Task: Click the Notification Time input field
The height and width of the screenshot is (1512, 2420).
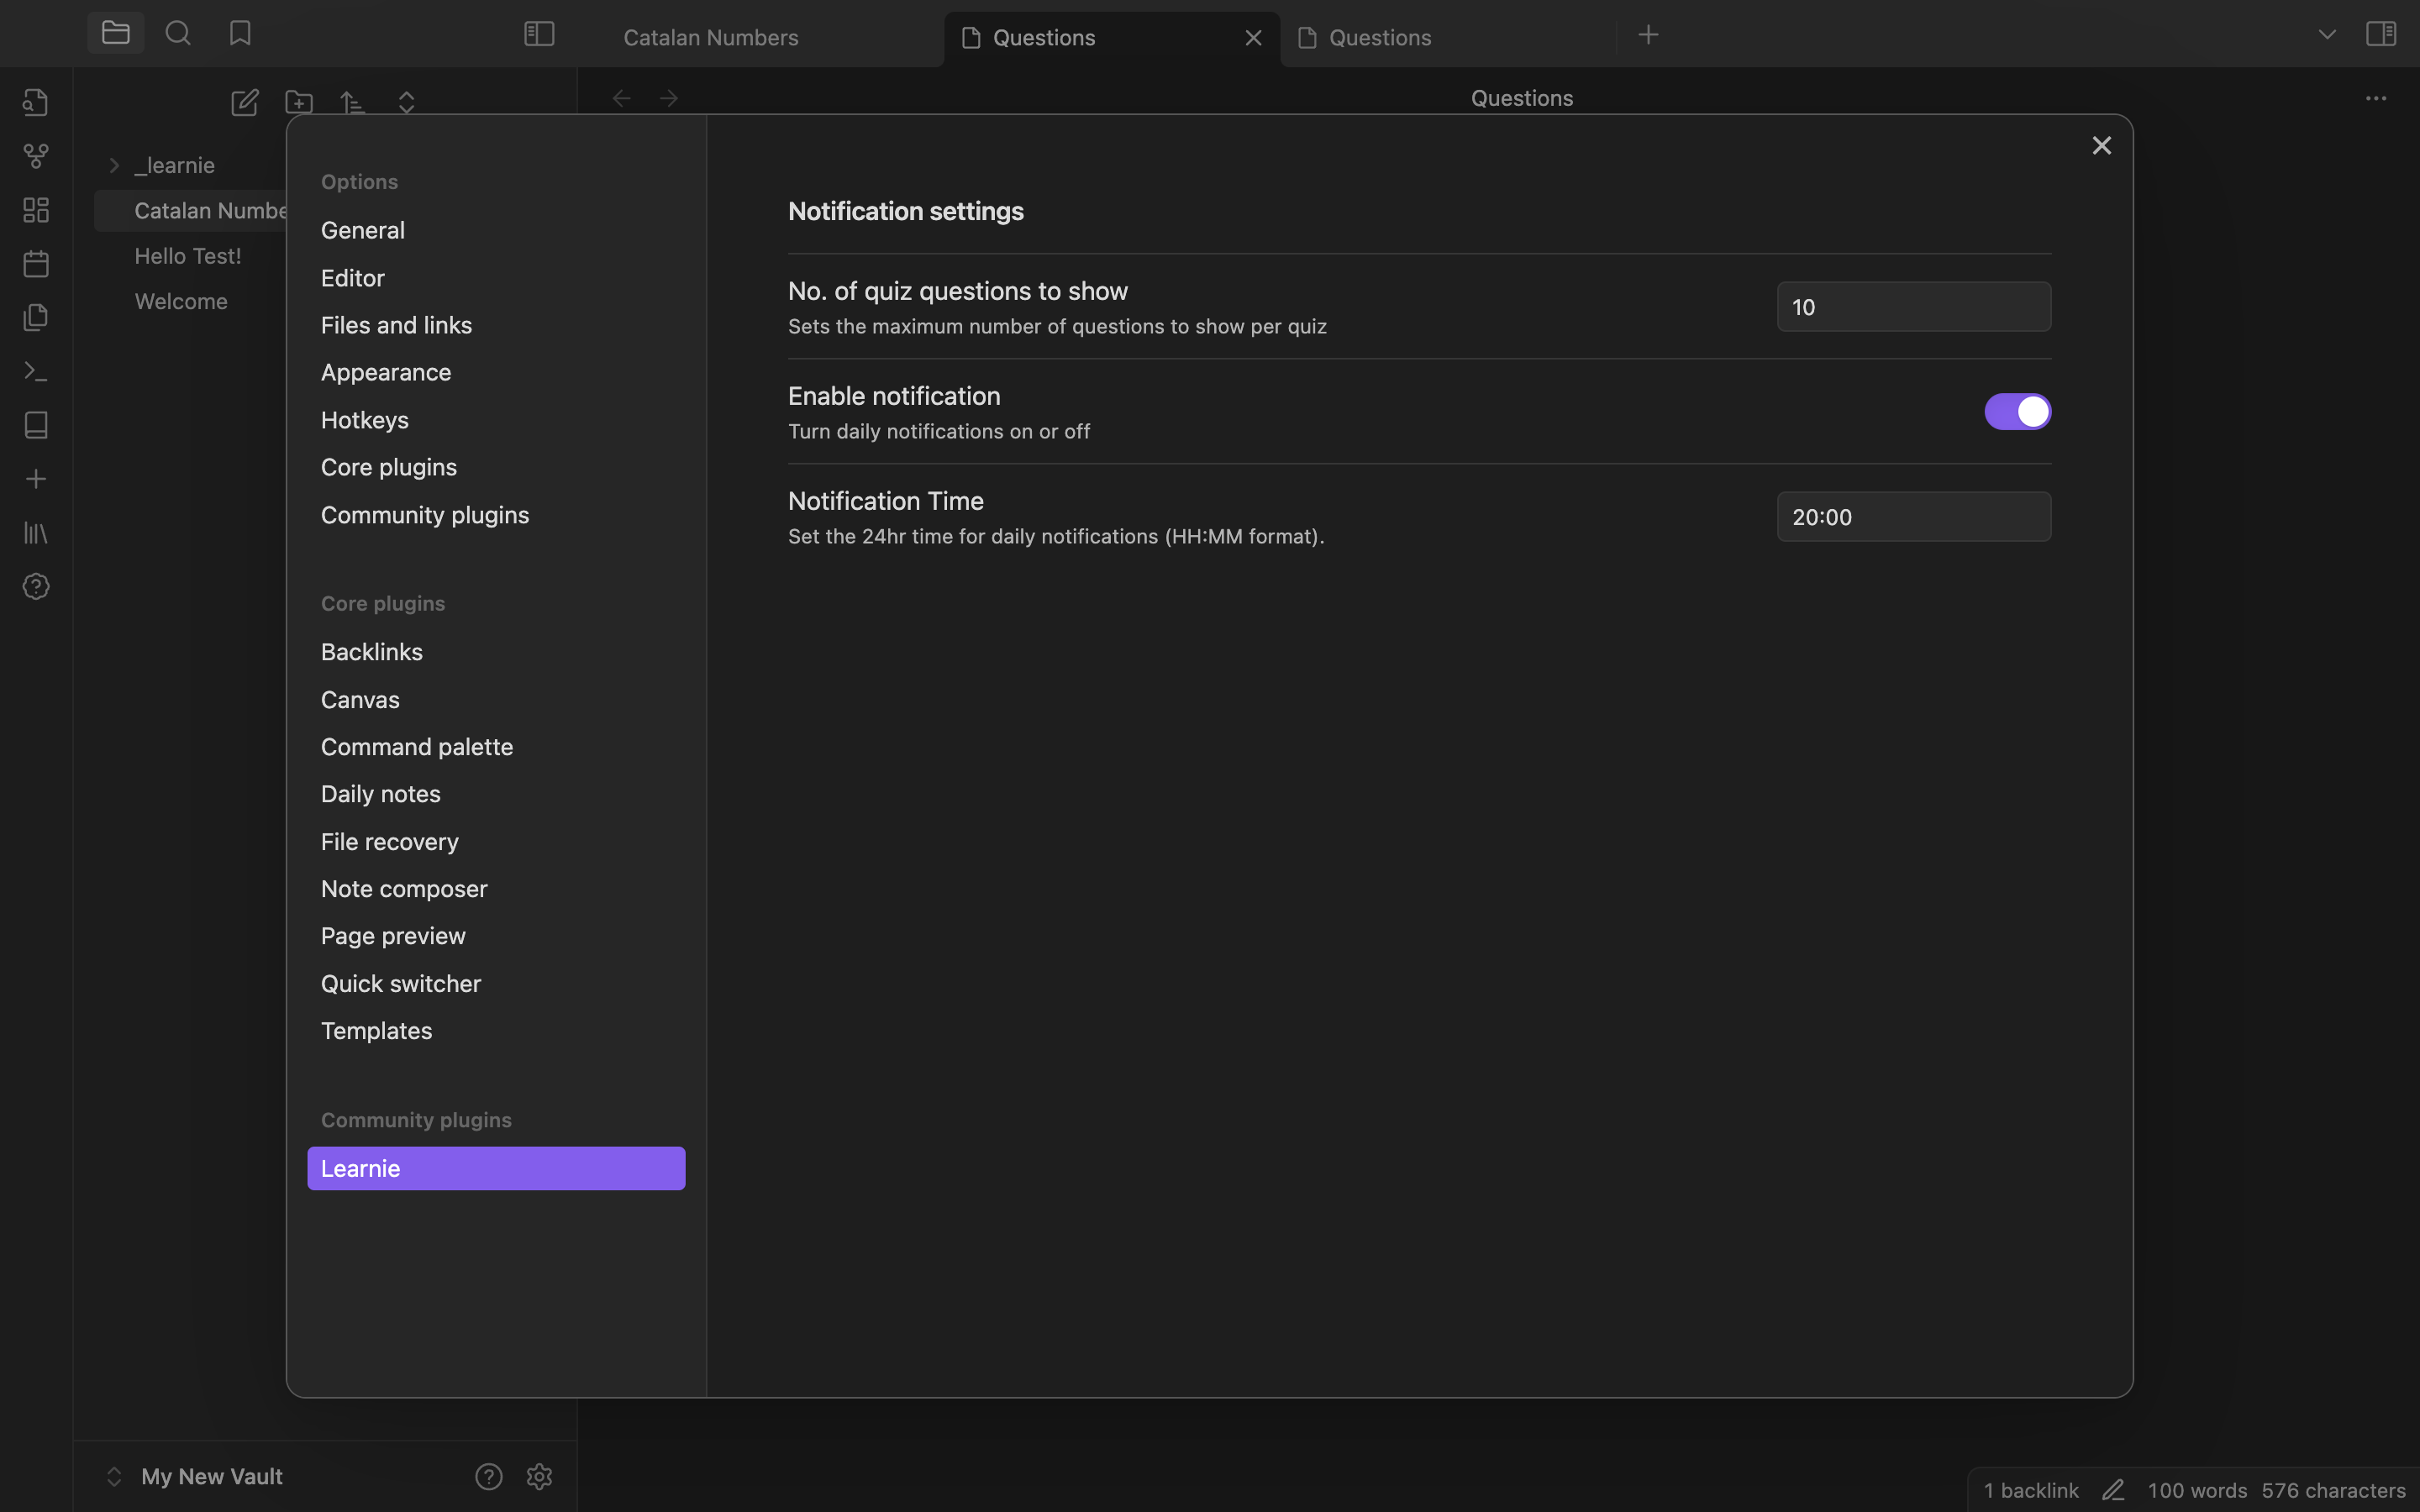Action: (x=1913, y=517)
